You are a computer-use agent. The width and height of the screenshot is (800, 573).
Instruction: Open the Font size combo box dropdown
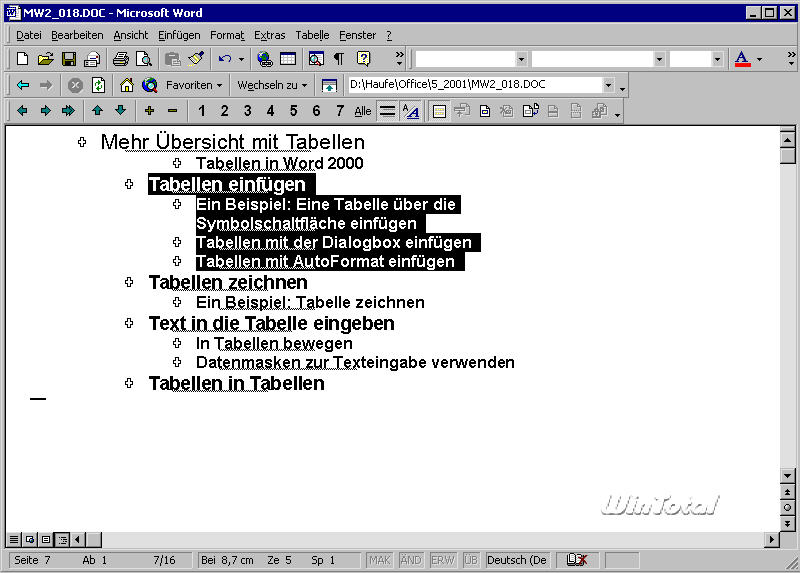717,60
